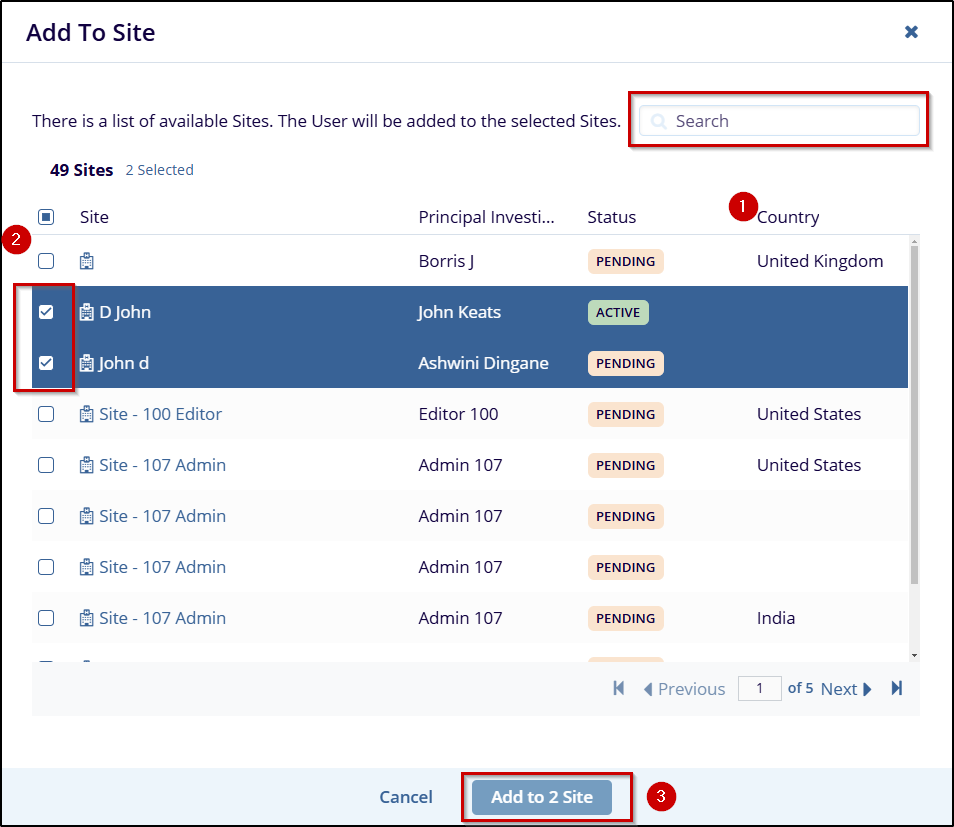Click the Add to 2 Site button
This screenshot has height=827, width=954.
point(542,797)
